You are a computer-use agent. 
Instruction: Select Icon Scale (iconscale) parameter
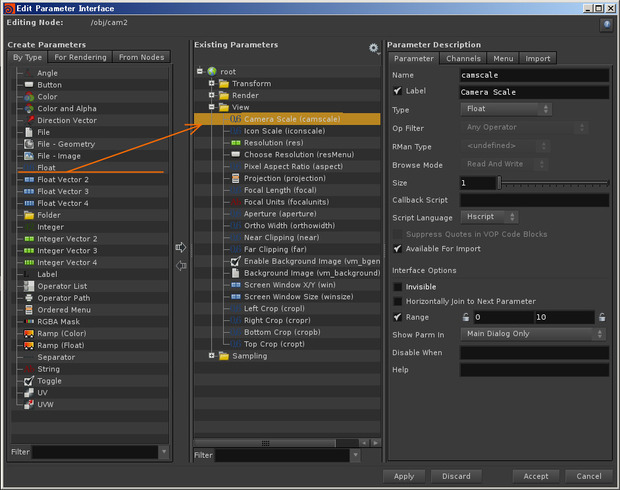tap(284, 131)
